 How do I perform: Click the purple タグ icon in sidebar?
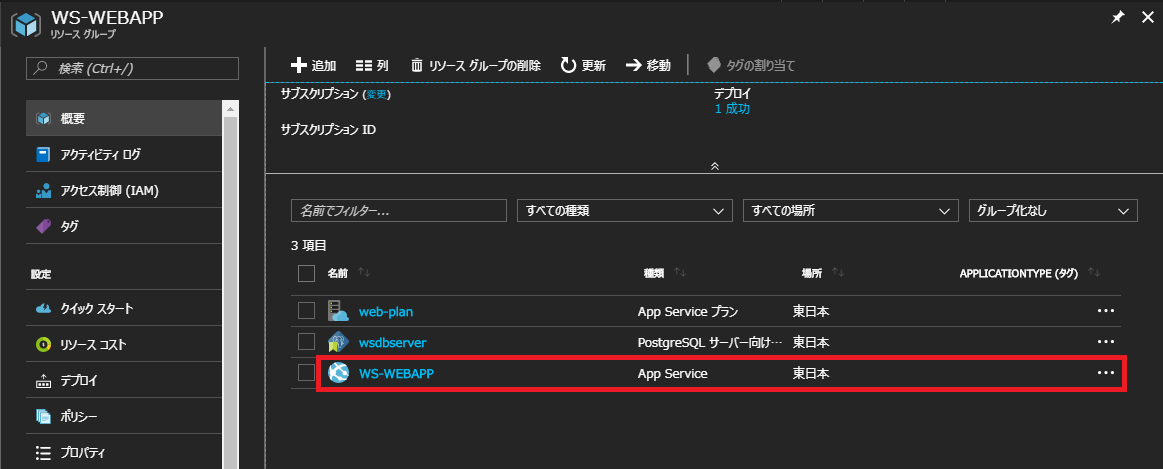[43, 226]
